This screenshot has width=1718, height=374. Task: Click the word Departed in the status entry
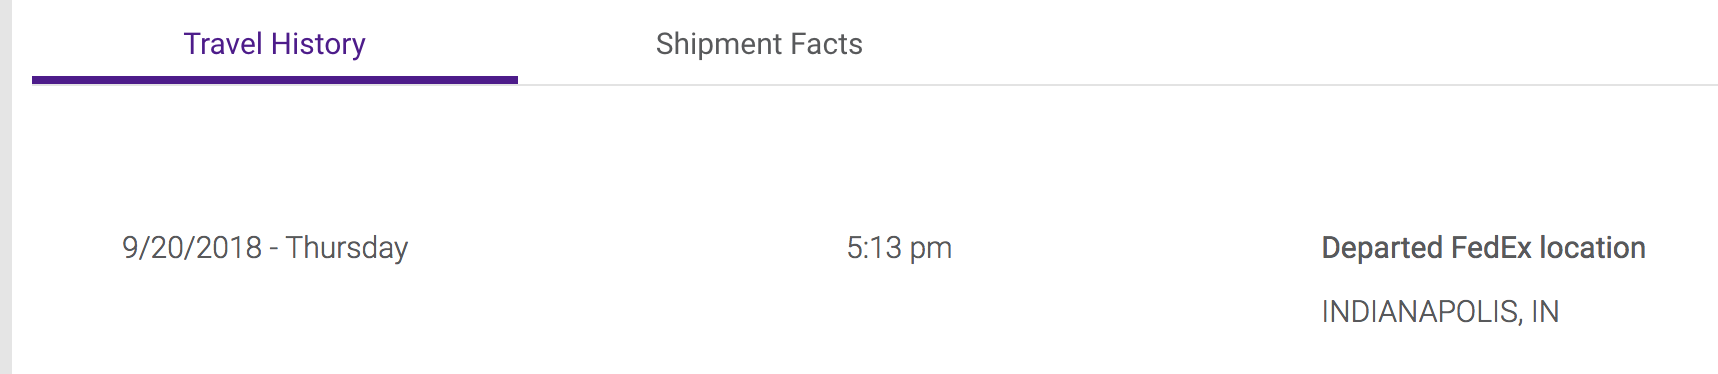1382,248
